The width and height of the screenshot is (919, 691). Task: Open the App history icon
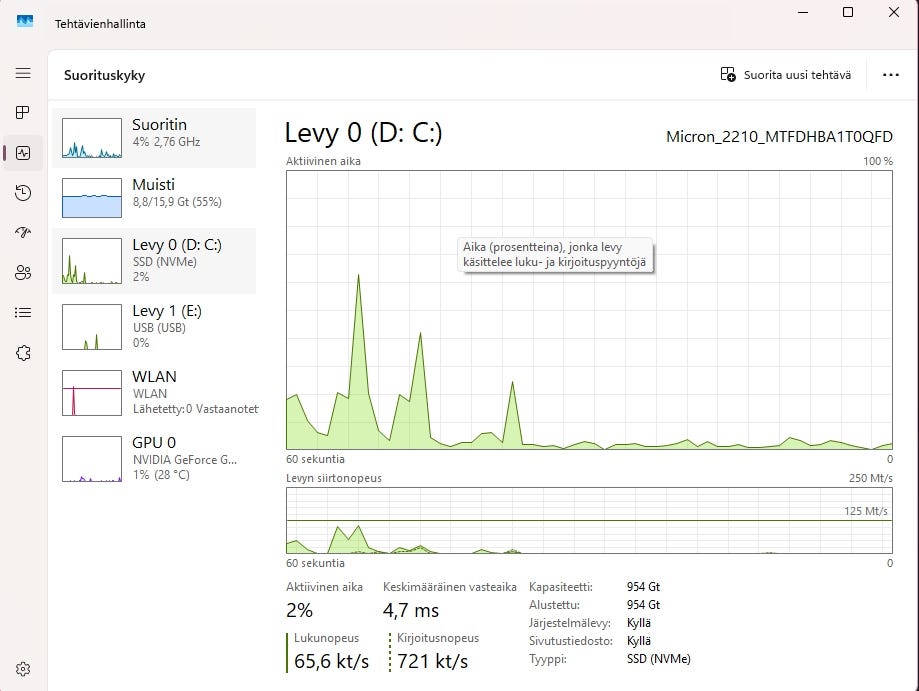point(23,193)
